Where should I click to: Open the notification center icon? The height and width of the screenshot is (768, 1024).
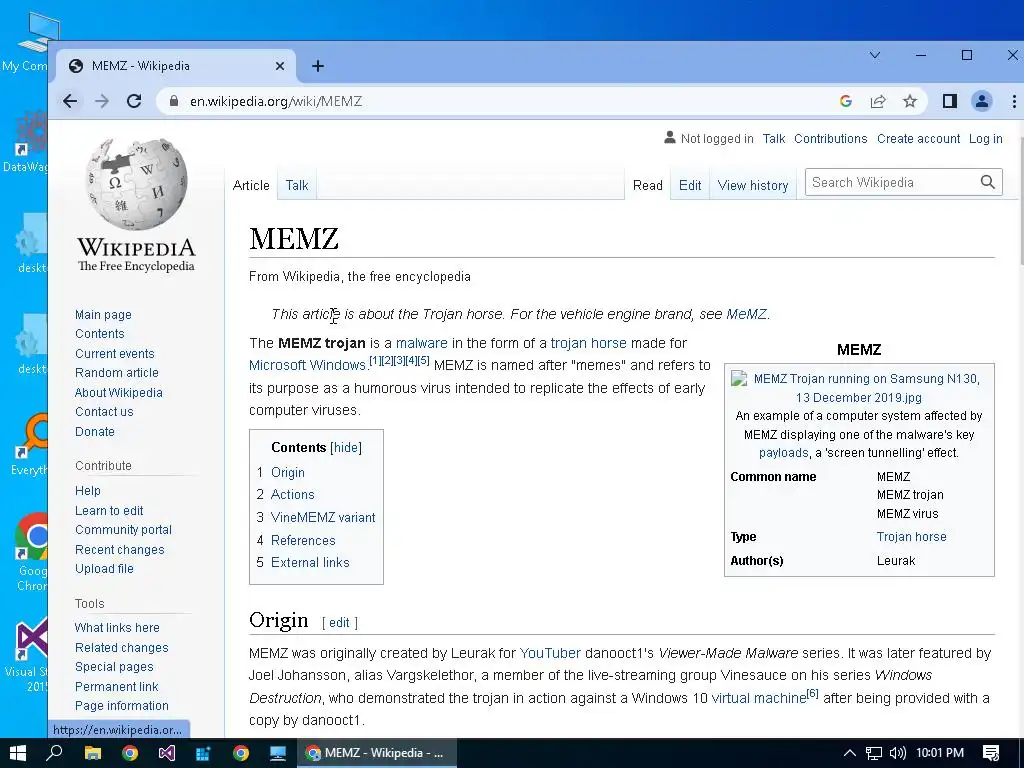991,753
